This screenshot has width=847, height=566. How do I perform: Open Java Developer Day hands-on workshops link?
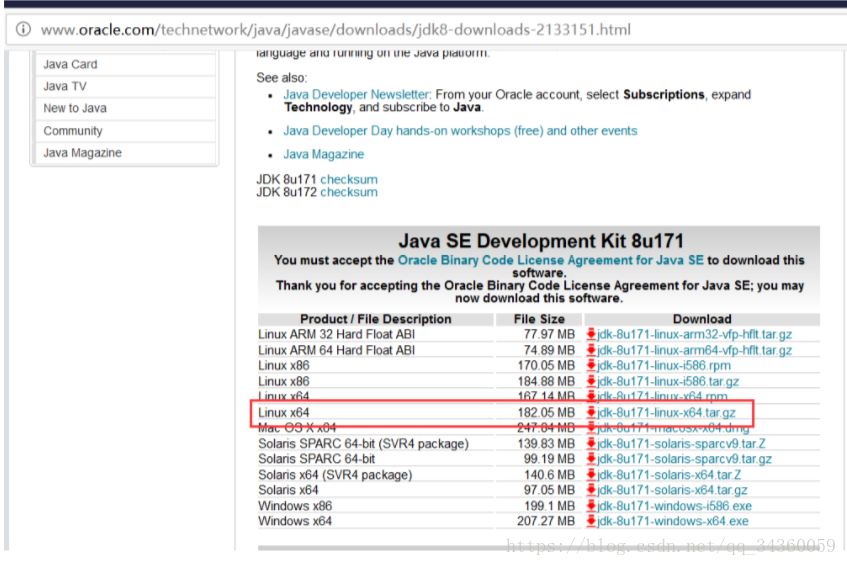460,131
